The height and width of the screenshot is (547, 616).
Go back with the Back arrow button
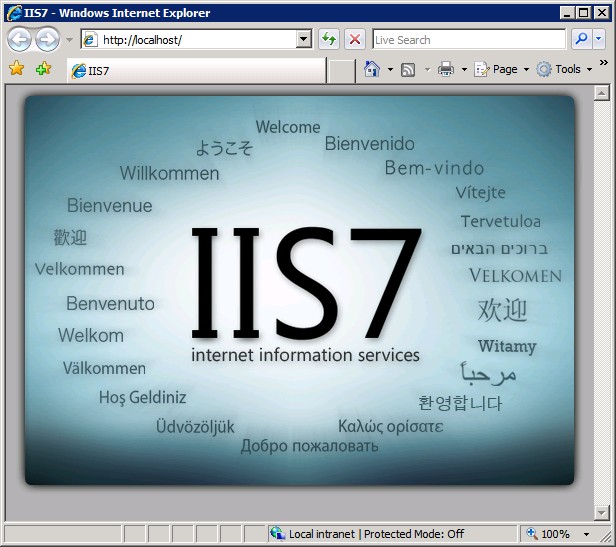[19, 39]
